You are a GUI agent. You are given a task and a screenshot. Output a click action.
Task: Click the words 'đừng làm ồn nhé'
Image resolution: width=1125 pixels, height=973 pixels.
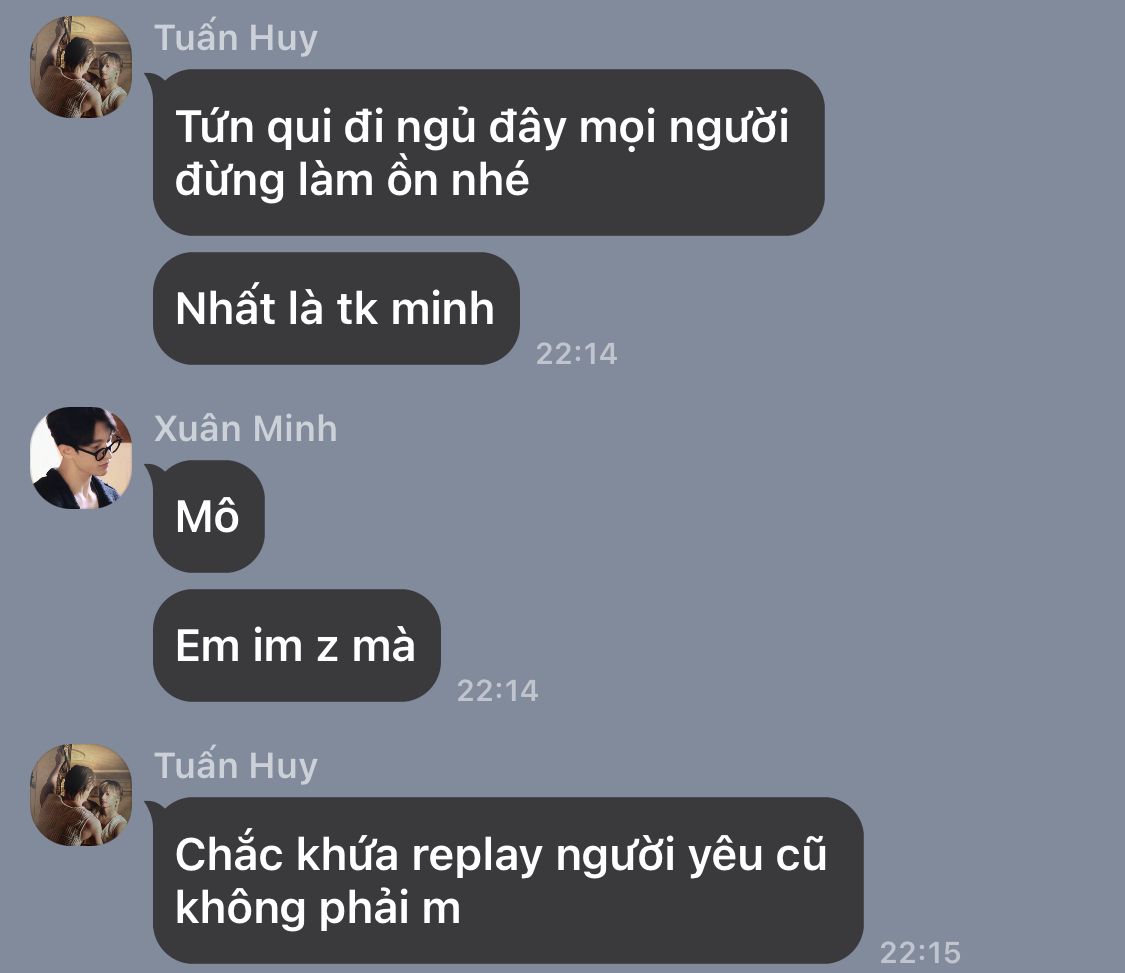[352, 179]
